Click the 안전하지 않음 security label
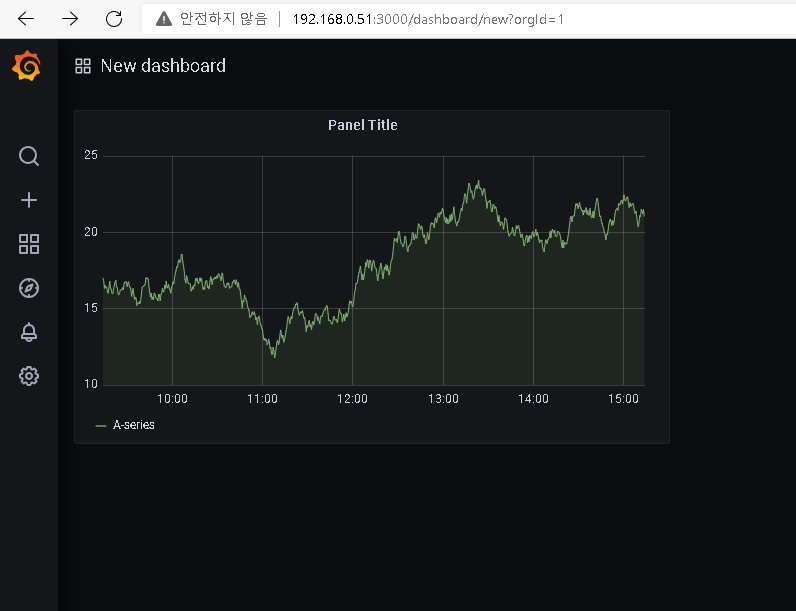The width and height of the screenshot is (796, 611). coord(223,19)
